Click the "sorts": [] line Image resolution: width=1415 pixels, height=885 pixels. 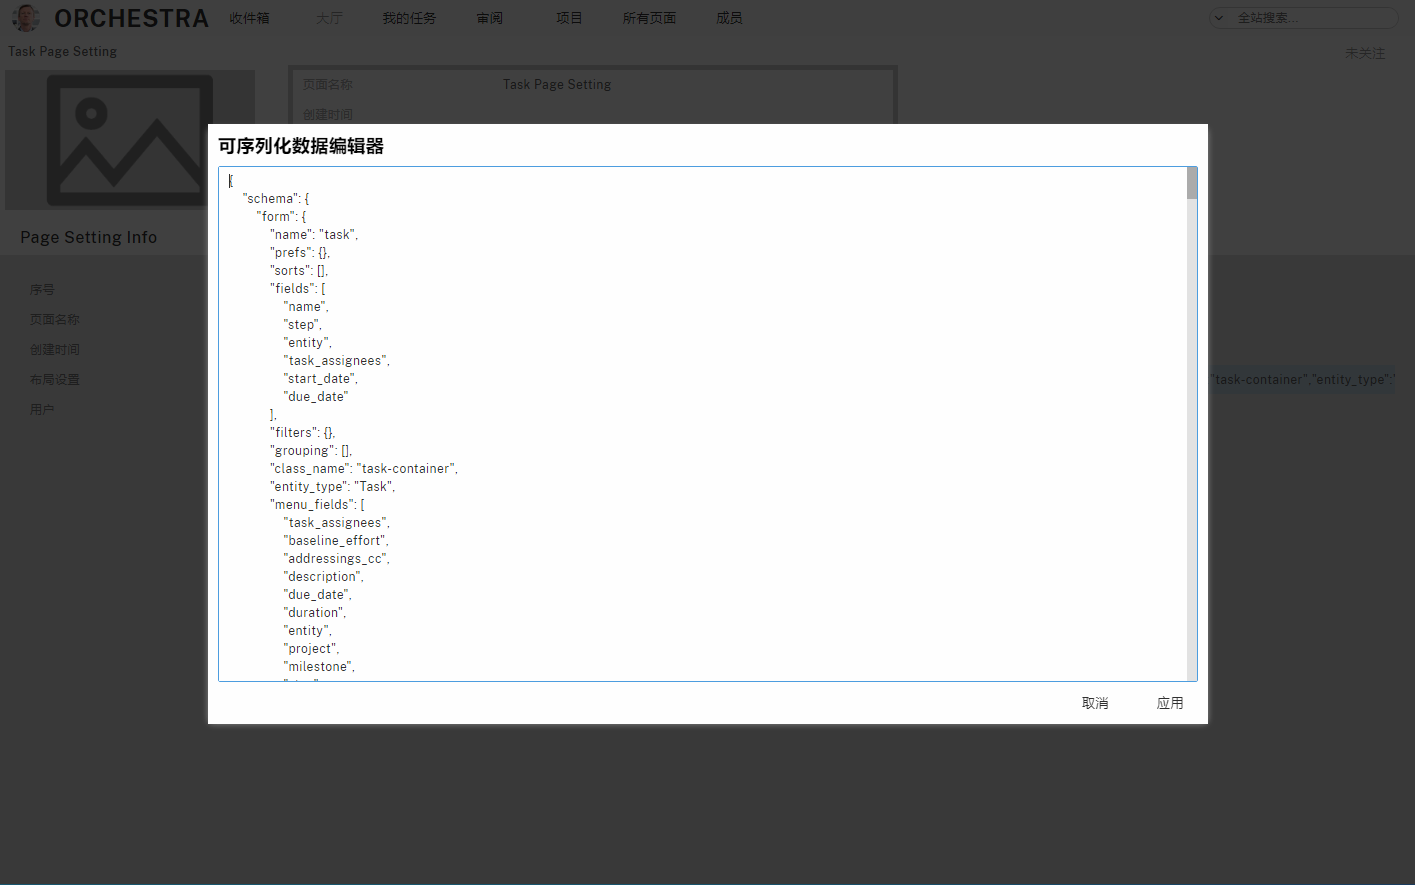coord(299,271)
